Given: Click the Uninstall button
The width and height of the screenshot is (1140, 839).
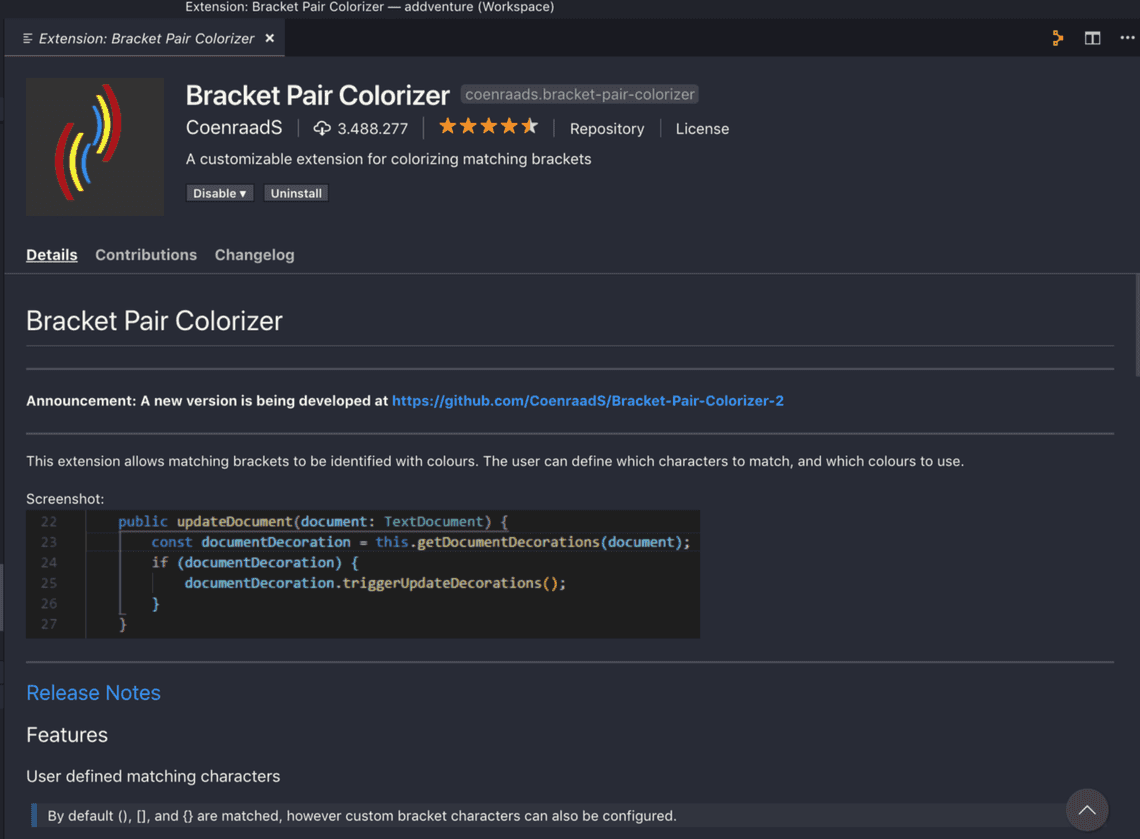Looking at the screenshot, I should [x=296, y=193].
